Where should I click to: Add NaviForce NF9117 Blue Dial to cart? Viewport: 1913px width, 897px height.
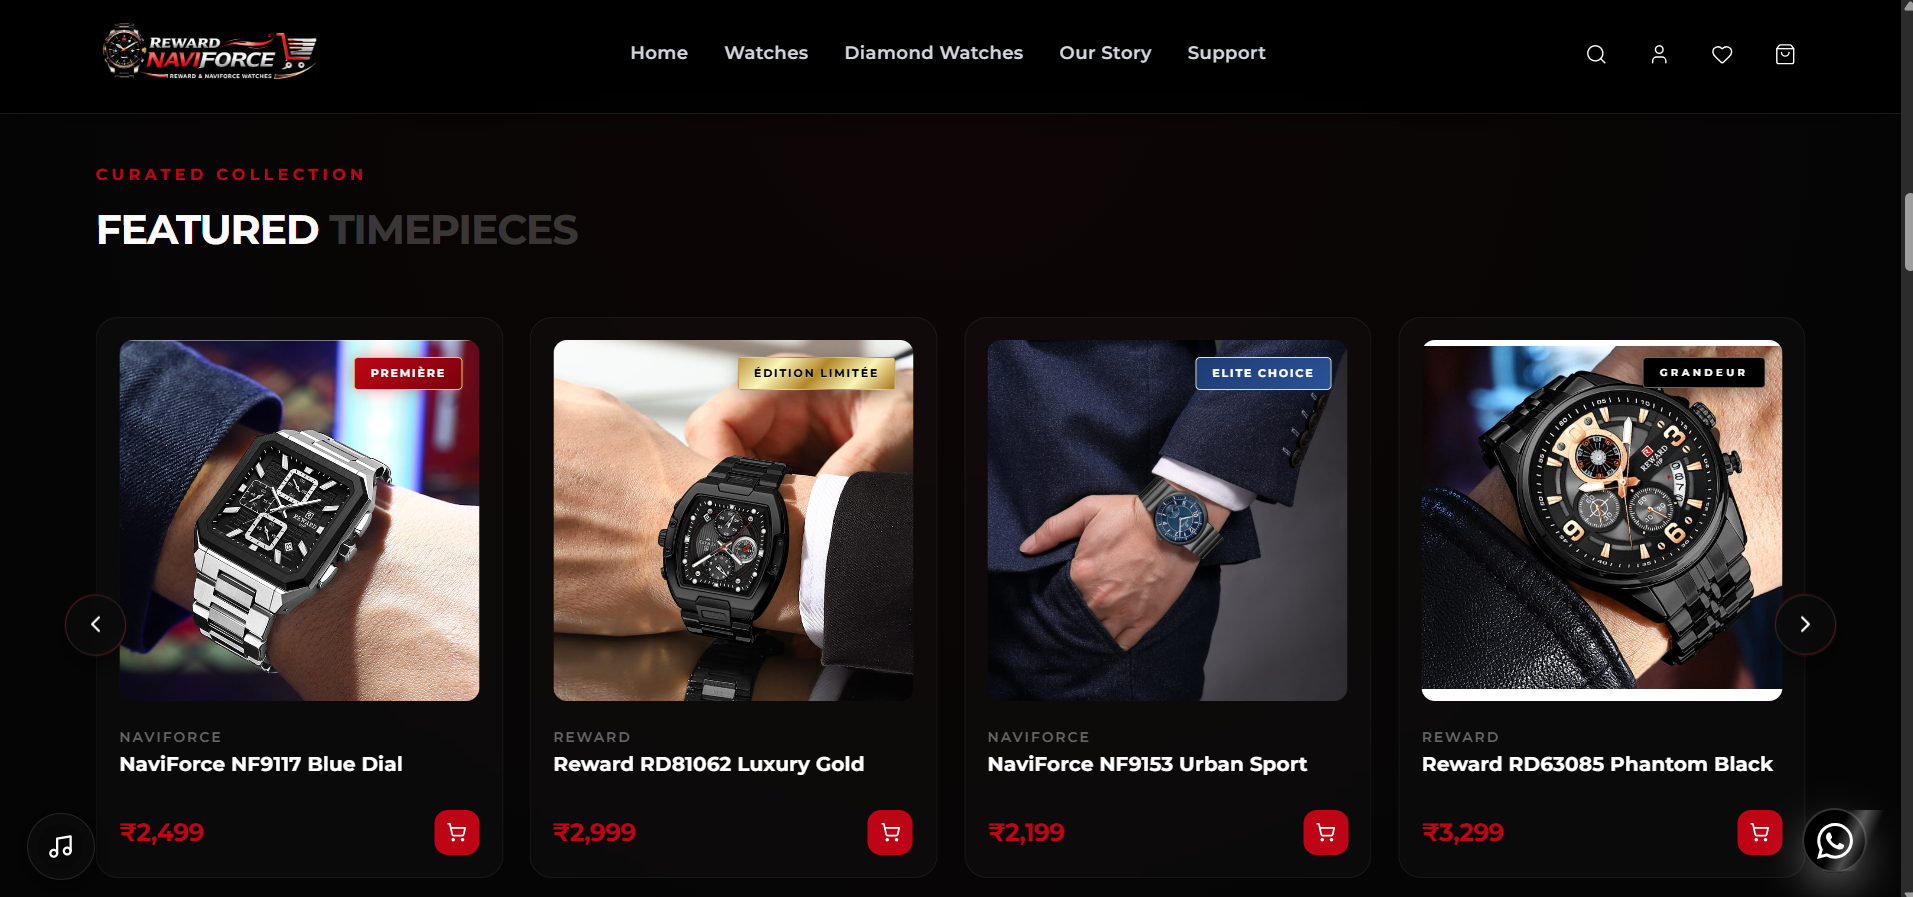[457, 832]
